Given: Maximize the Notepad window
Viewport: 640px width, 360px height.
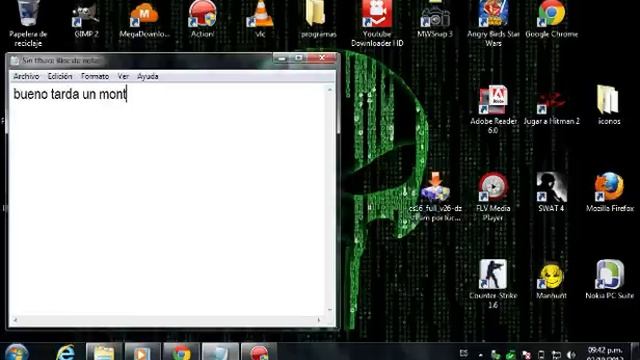Looking at the screenshot, I should (x=298, y=58).
